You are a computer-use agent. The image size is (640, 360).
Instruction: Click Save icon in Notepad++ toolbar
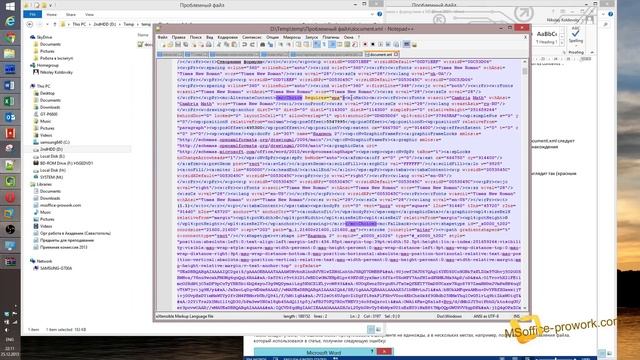click(178, 44)
